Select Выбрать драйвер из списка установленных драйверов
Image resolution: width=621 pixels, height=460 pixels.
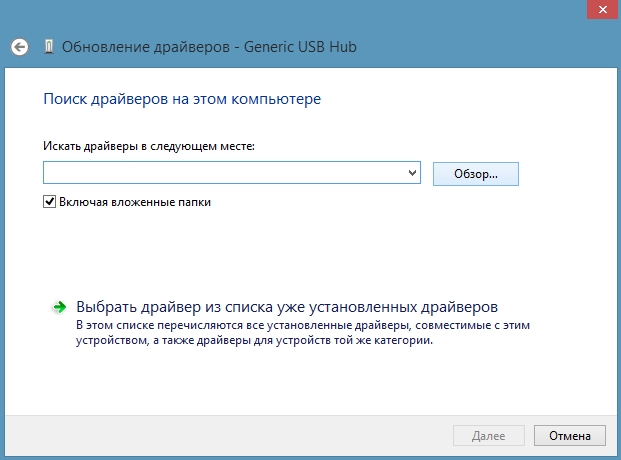287,307
